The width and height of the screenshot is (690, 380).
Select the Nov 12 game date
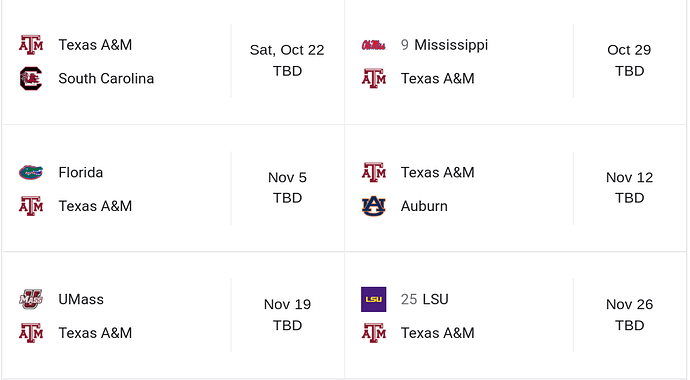point(629,178)
